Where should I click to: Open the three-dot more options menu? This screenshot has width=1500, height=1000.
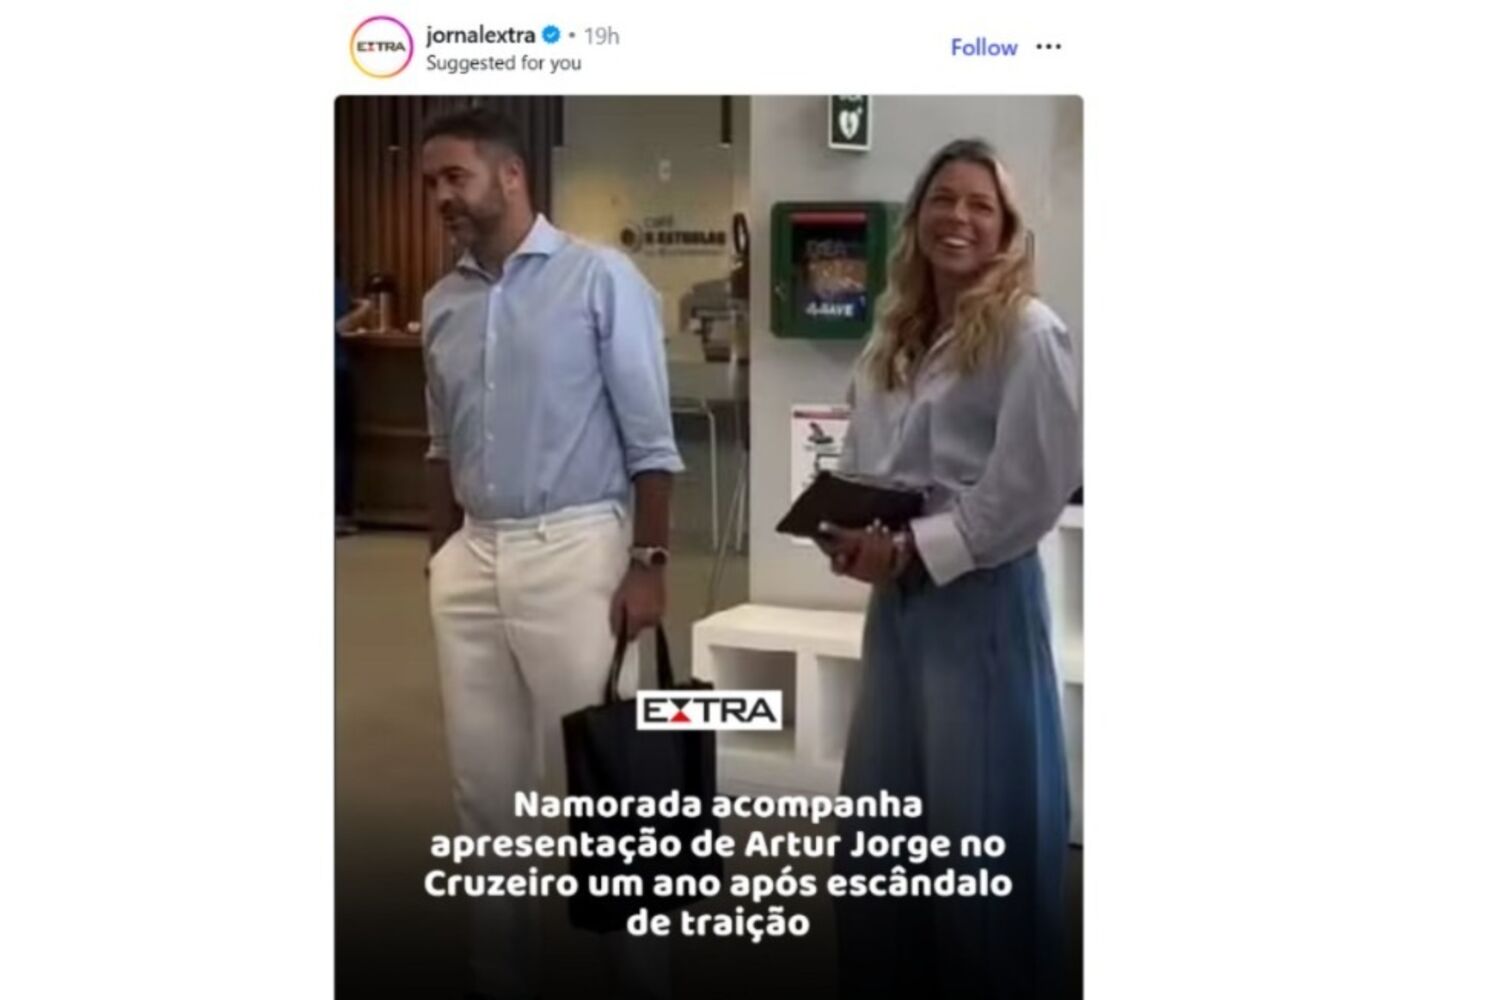tap(1048, 47)
